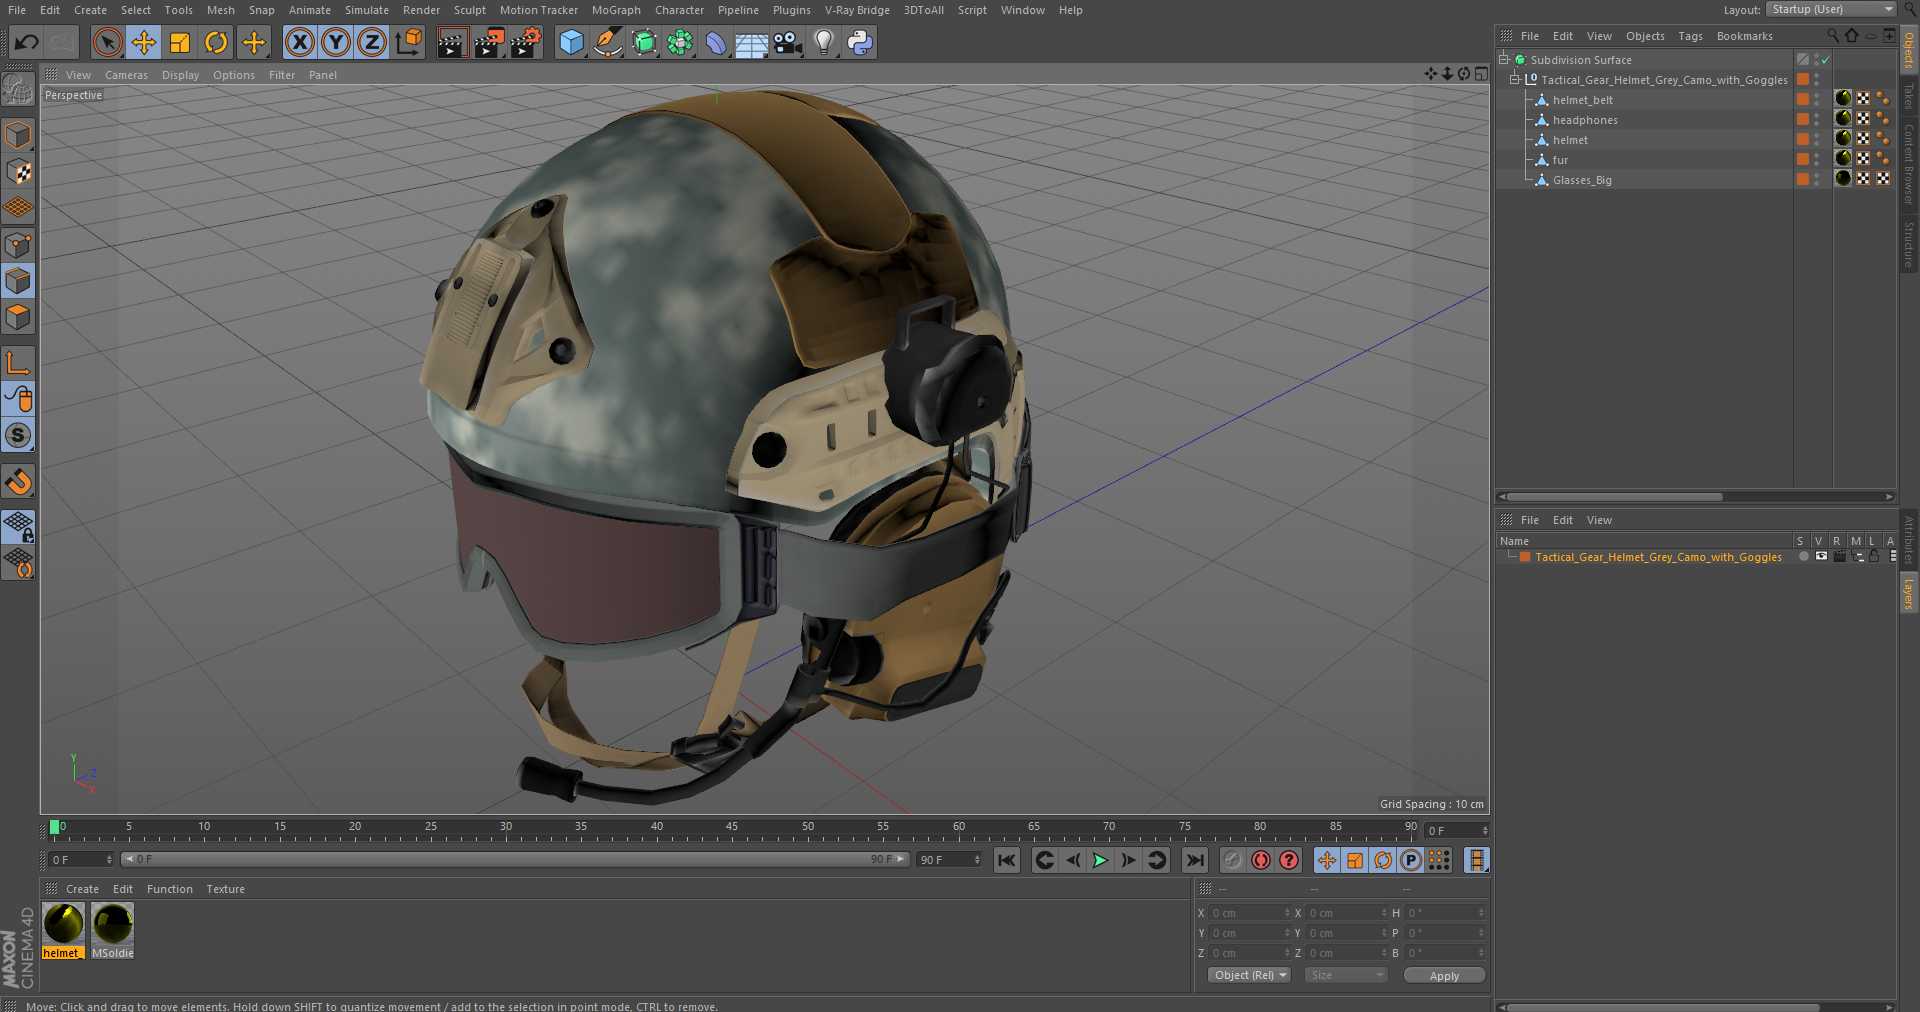Select the Scale tool
Viewport: 1920px width, 1012px height.
click(180, 42)
